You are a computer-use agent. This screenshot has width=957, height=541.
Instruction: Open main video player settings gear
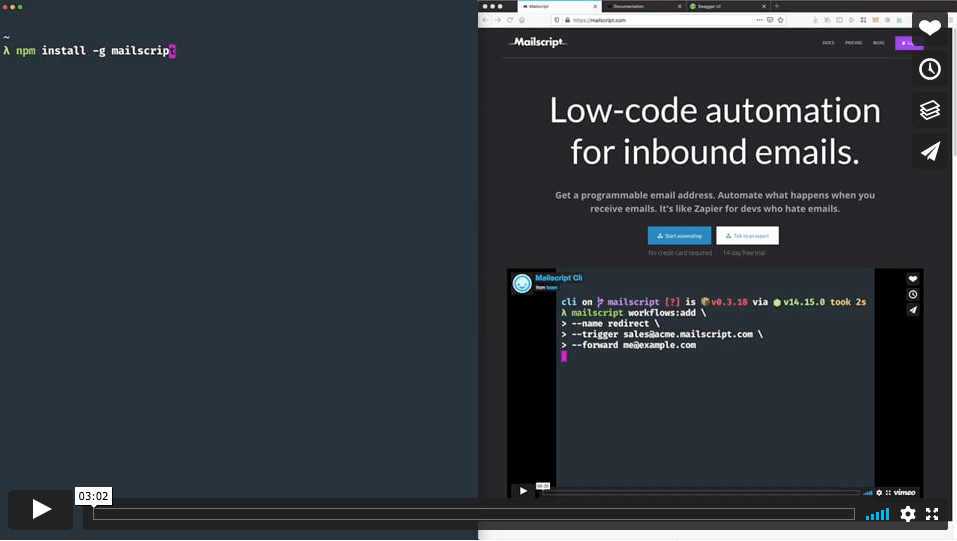(908, 514)
